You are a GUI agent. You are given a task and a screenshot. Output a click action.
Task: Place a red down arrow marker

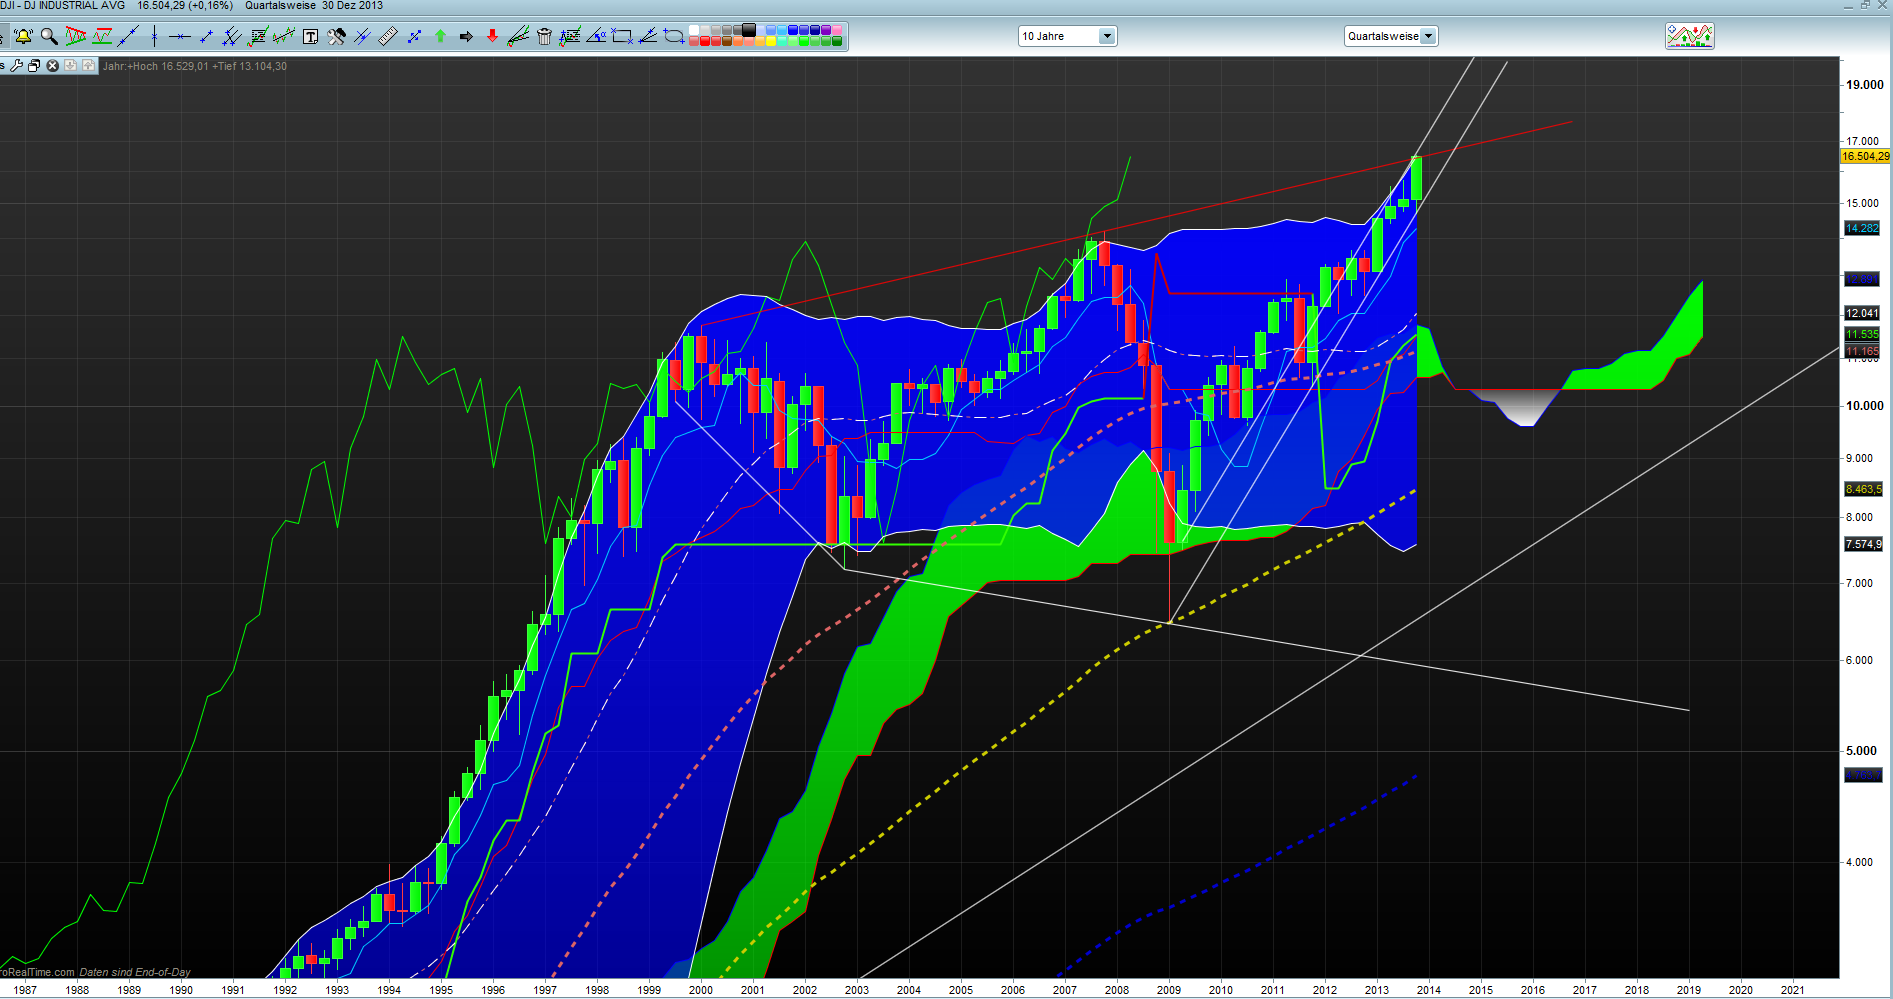(492, 37)
